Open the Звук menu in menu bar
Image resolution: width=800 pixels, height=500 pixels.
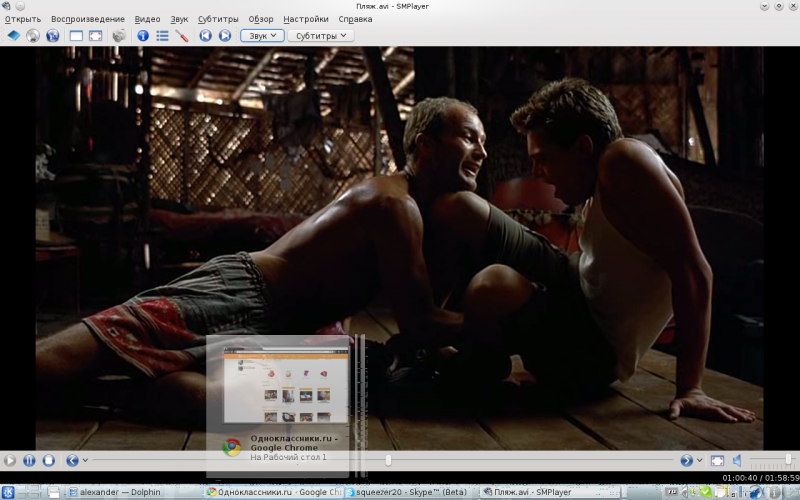[x=179, y=19]
